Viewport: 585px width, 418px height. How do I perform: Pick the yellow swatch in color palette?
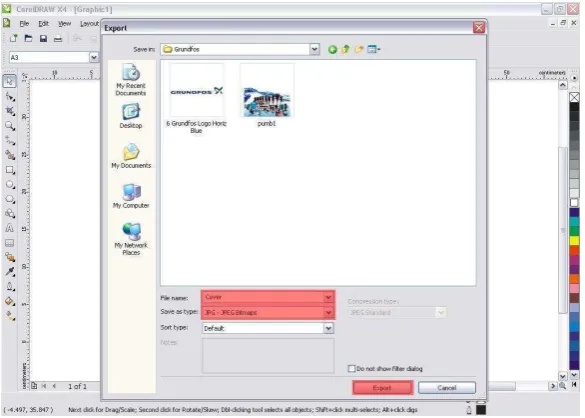pyautogui.click(x=574, y=240)
